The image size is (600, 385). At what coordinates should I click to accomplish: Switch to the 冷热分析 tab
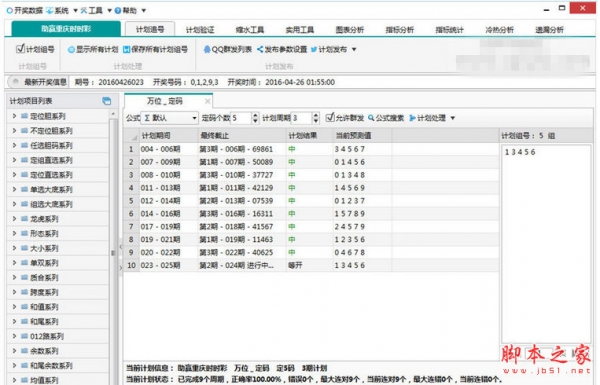pyautogui.click(x=499, y=29)
